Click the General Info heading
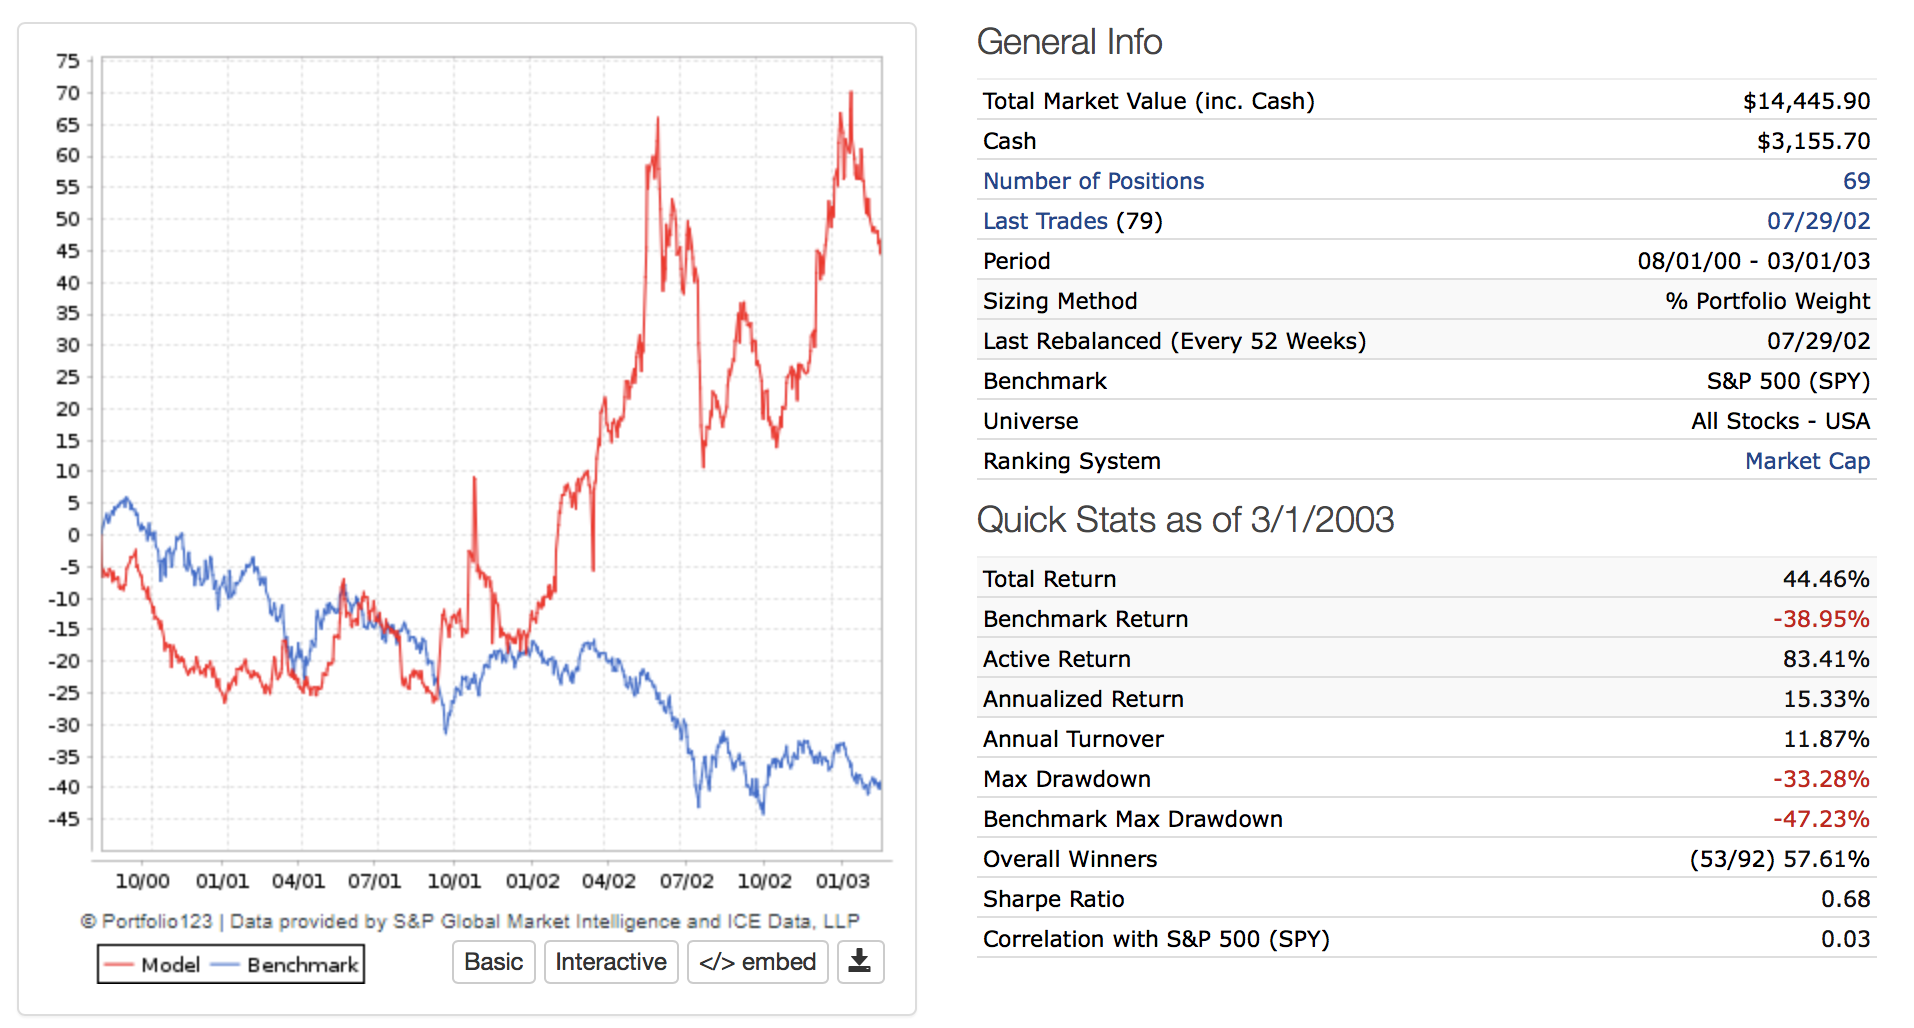Viewport: 1914px width, 1028px height. 1068,42
